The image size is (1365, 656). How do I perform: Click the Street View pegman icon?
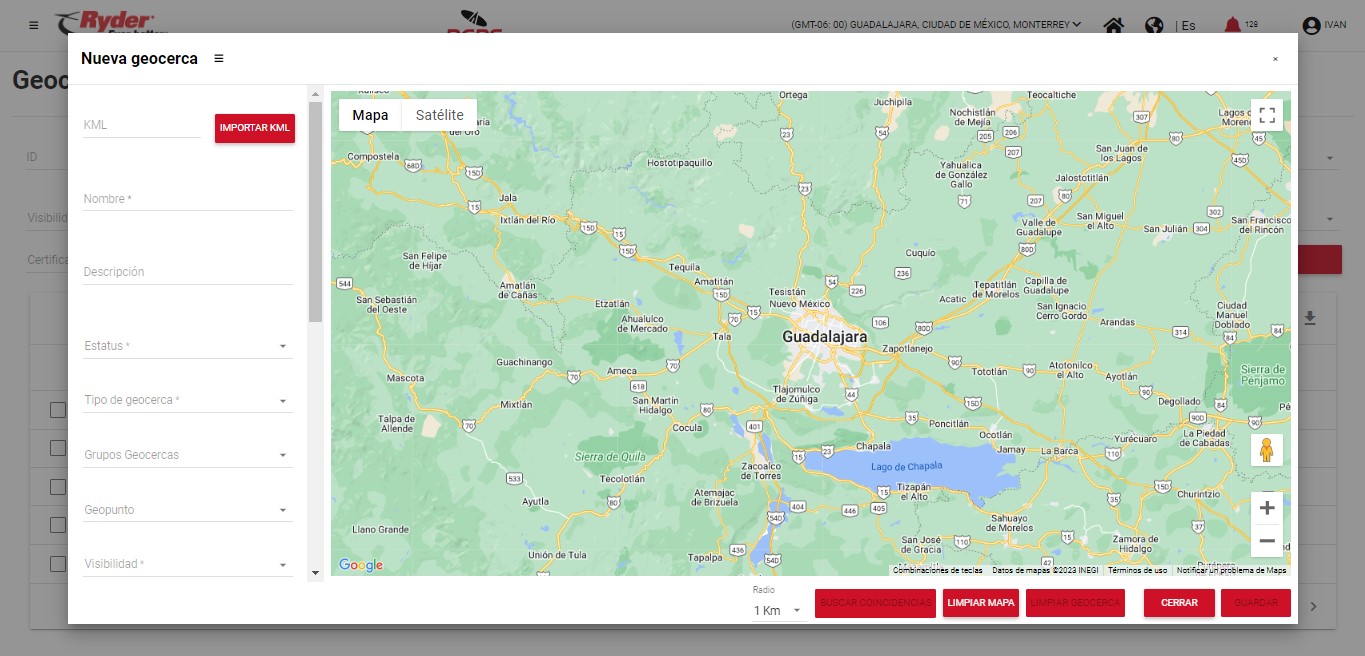[x=1266, y=451]
